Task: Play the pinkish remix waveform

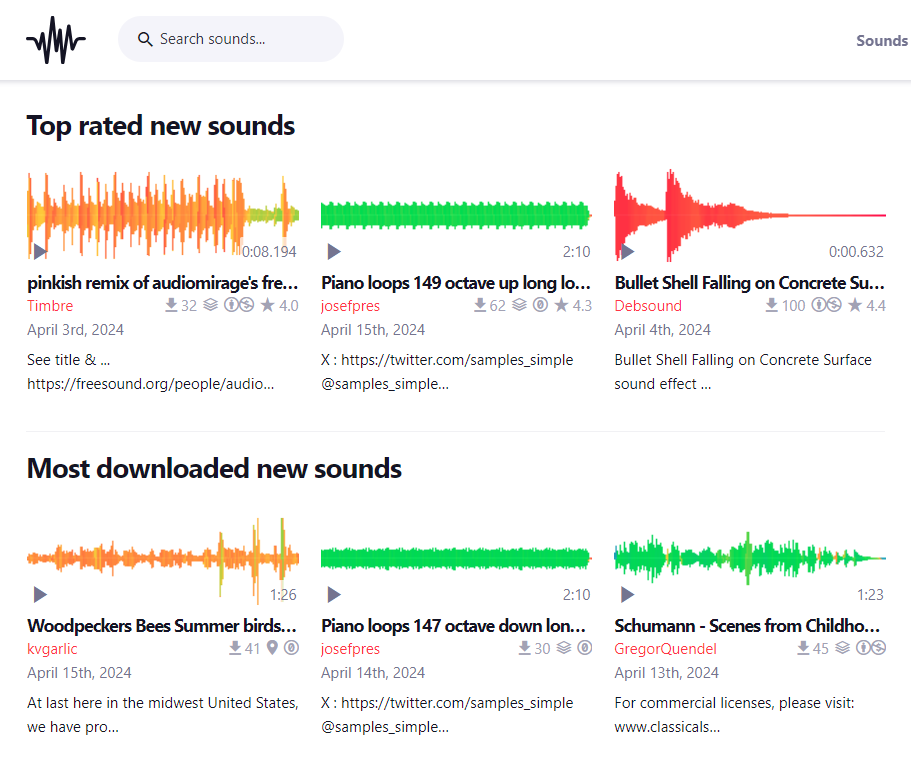Action: pos(39,251)
